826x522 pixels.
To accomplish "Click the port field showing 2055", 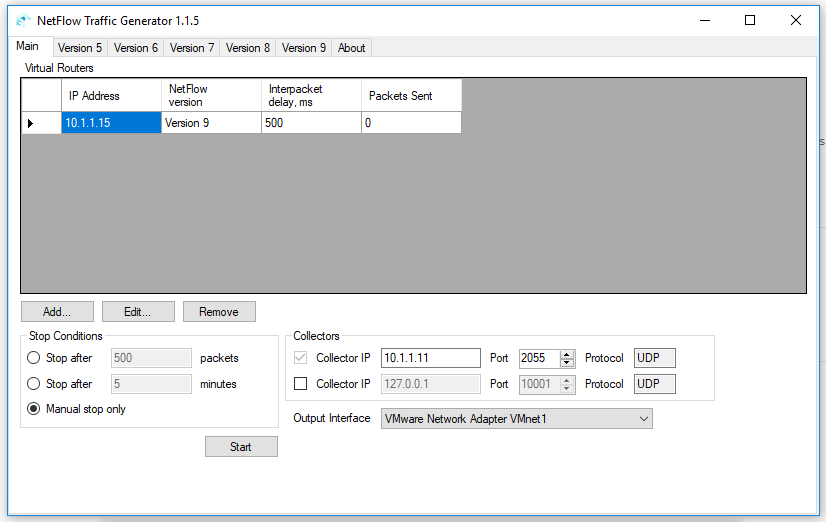I will click(x=540, y=358).
